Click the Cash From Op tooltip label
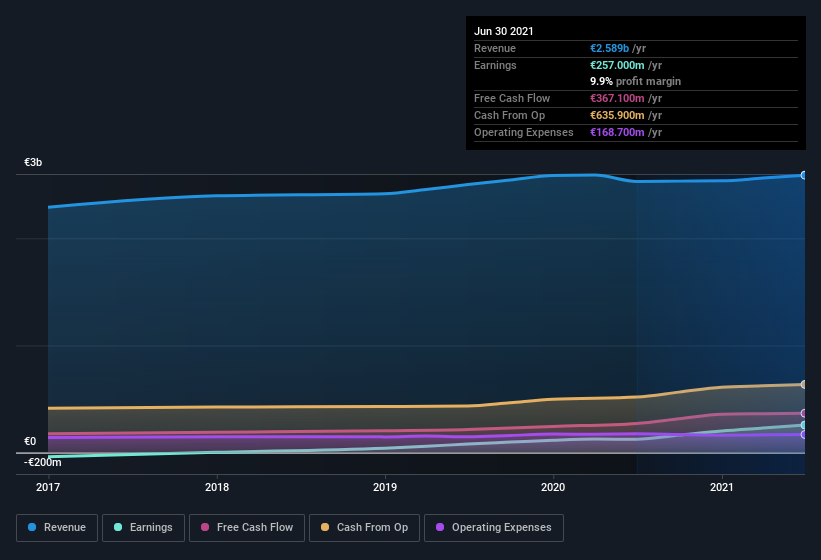821x560 pixels. 509,115
